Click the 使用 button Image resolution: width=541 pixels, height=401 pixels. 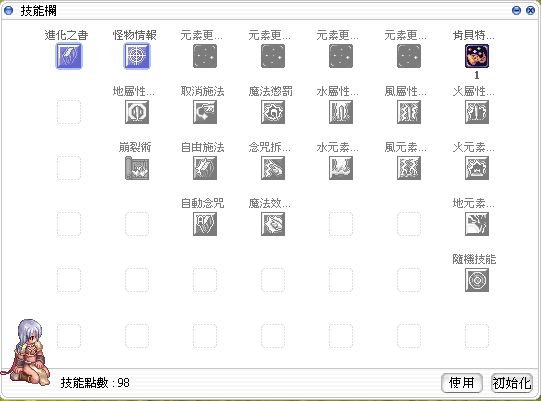tap(462, 383)
